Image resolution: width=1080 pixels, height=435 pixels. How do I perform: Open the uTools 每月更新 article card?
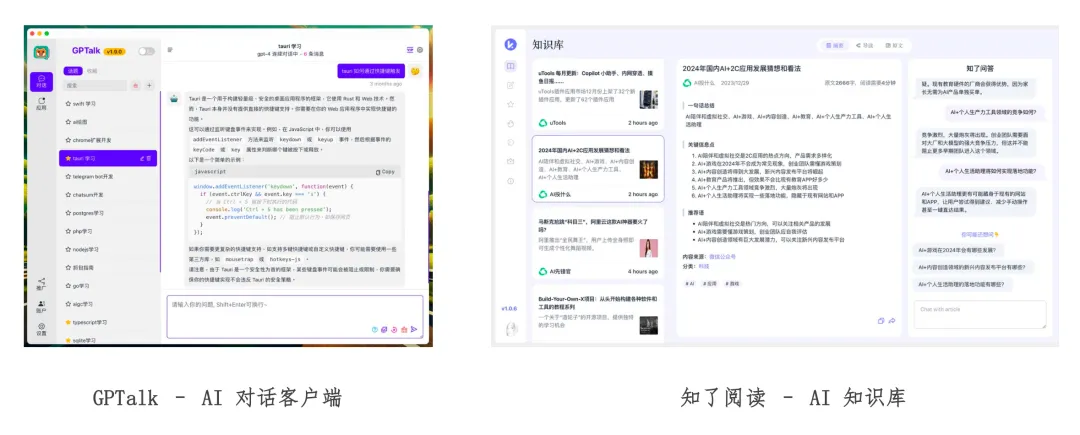point(598,96)
